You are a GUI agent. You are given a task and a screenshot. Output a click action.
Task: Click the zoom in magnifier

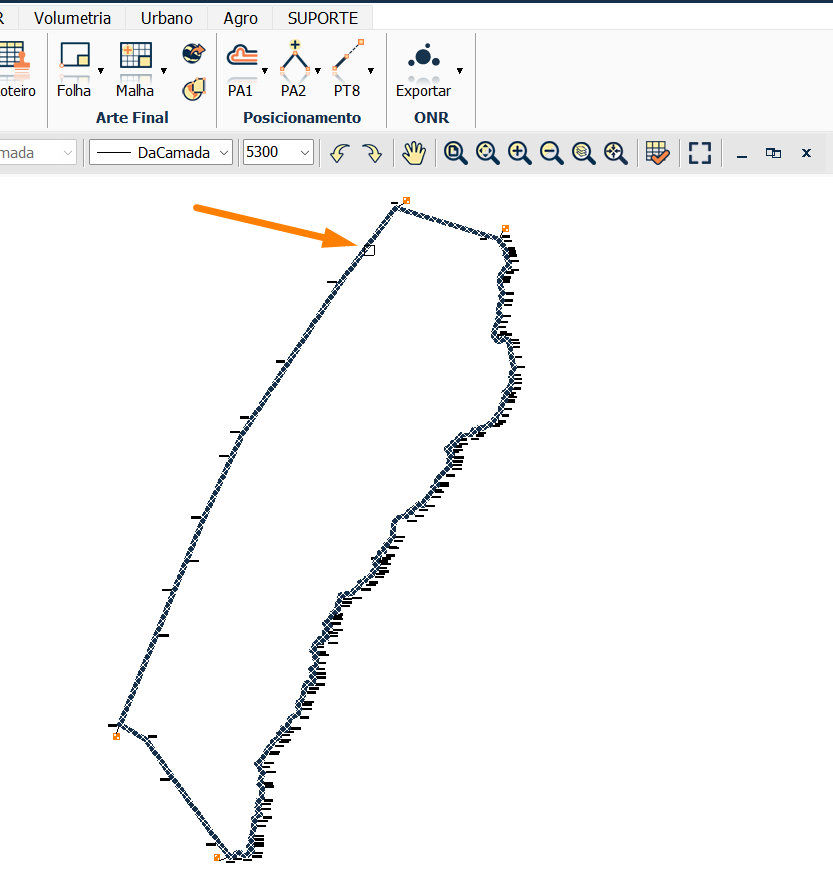click(x=519, y=153)
